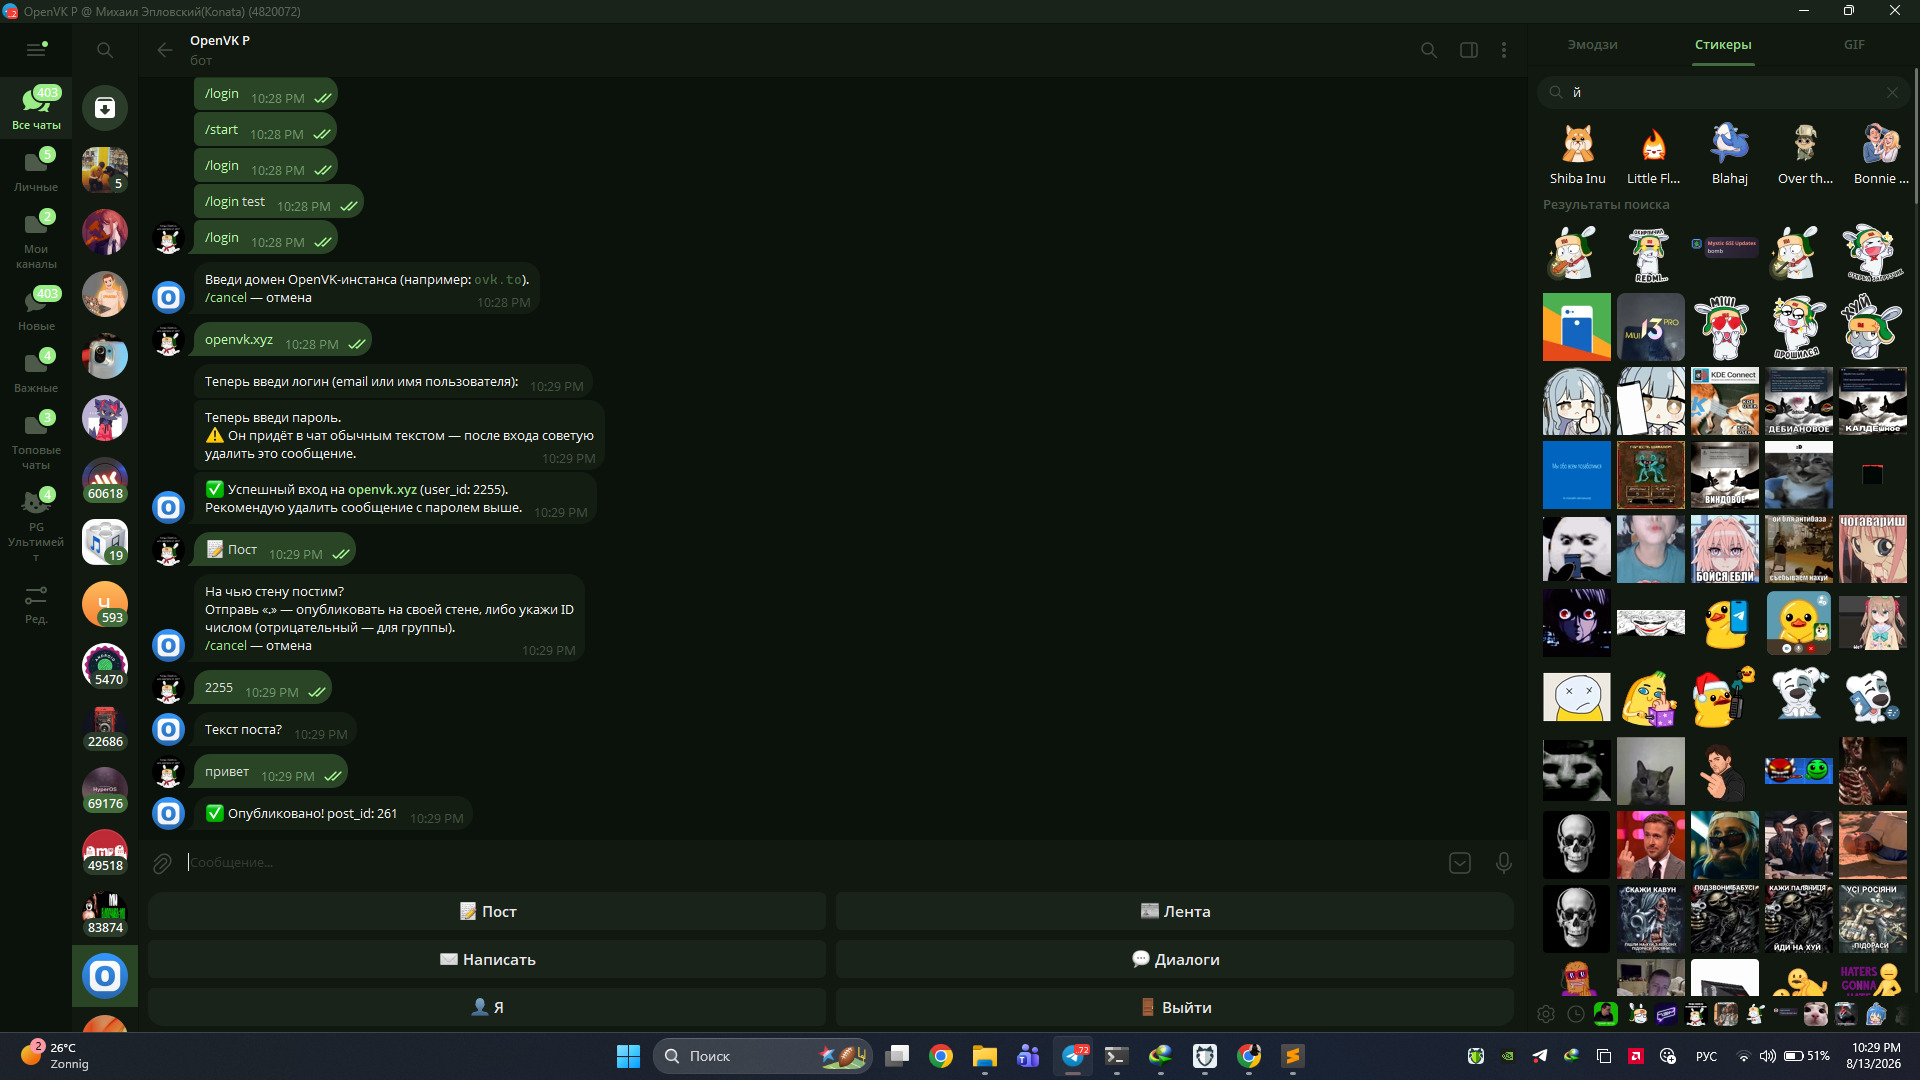The width and height of the screenshot is (1920, 1080).
Task: Toggle the bot keyboard button
Action: [1460, 863]
